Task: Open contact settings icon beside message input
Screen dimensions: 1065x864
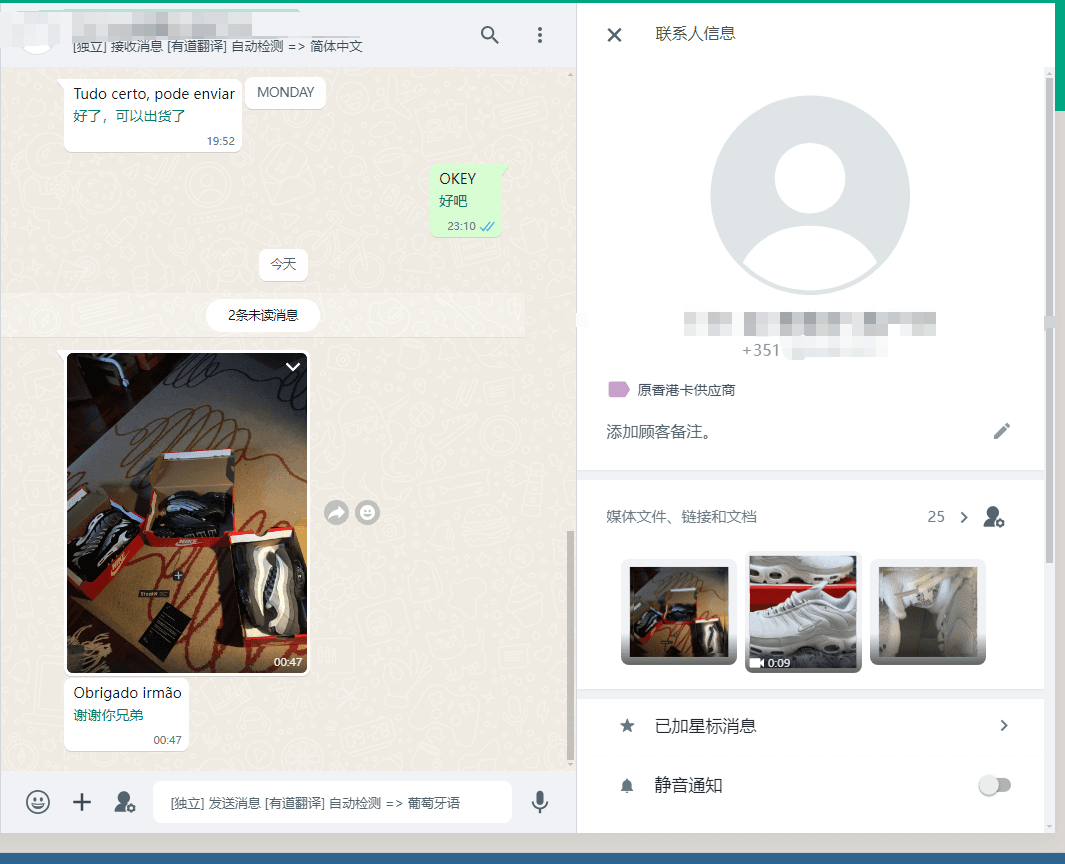Action: pyautogui.click(x=125, y=802)
